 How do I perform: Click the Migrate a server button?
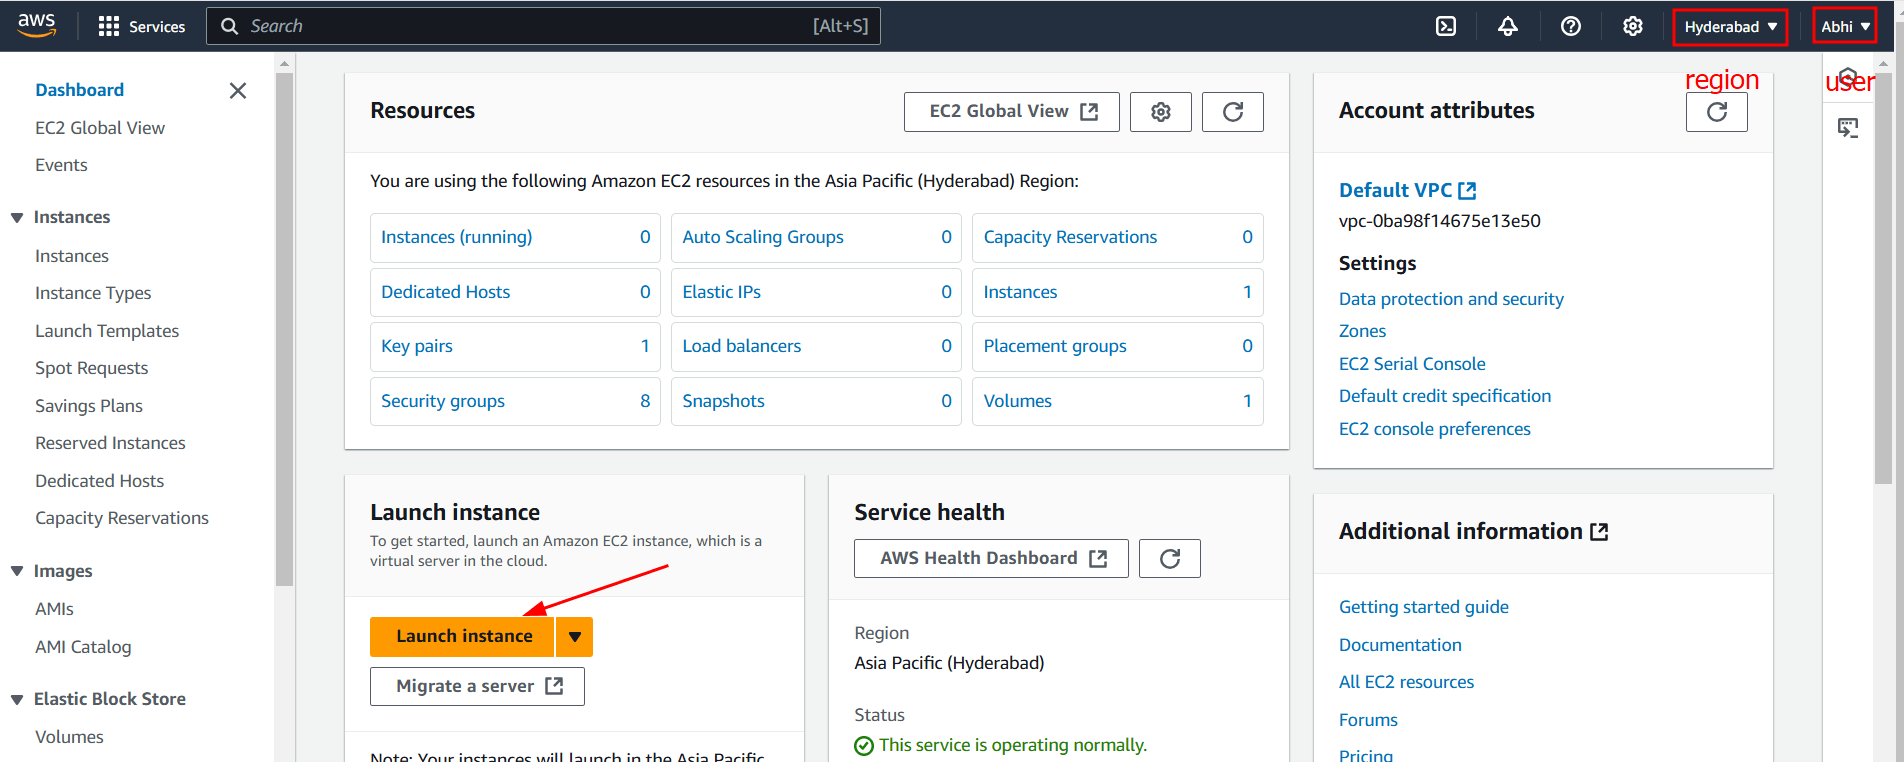coord(477,687)
